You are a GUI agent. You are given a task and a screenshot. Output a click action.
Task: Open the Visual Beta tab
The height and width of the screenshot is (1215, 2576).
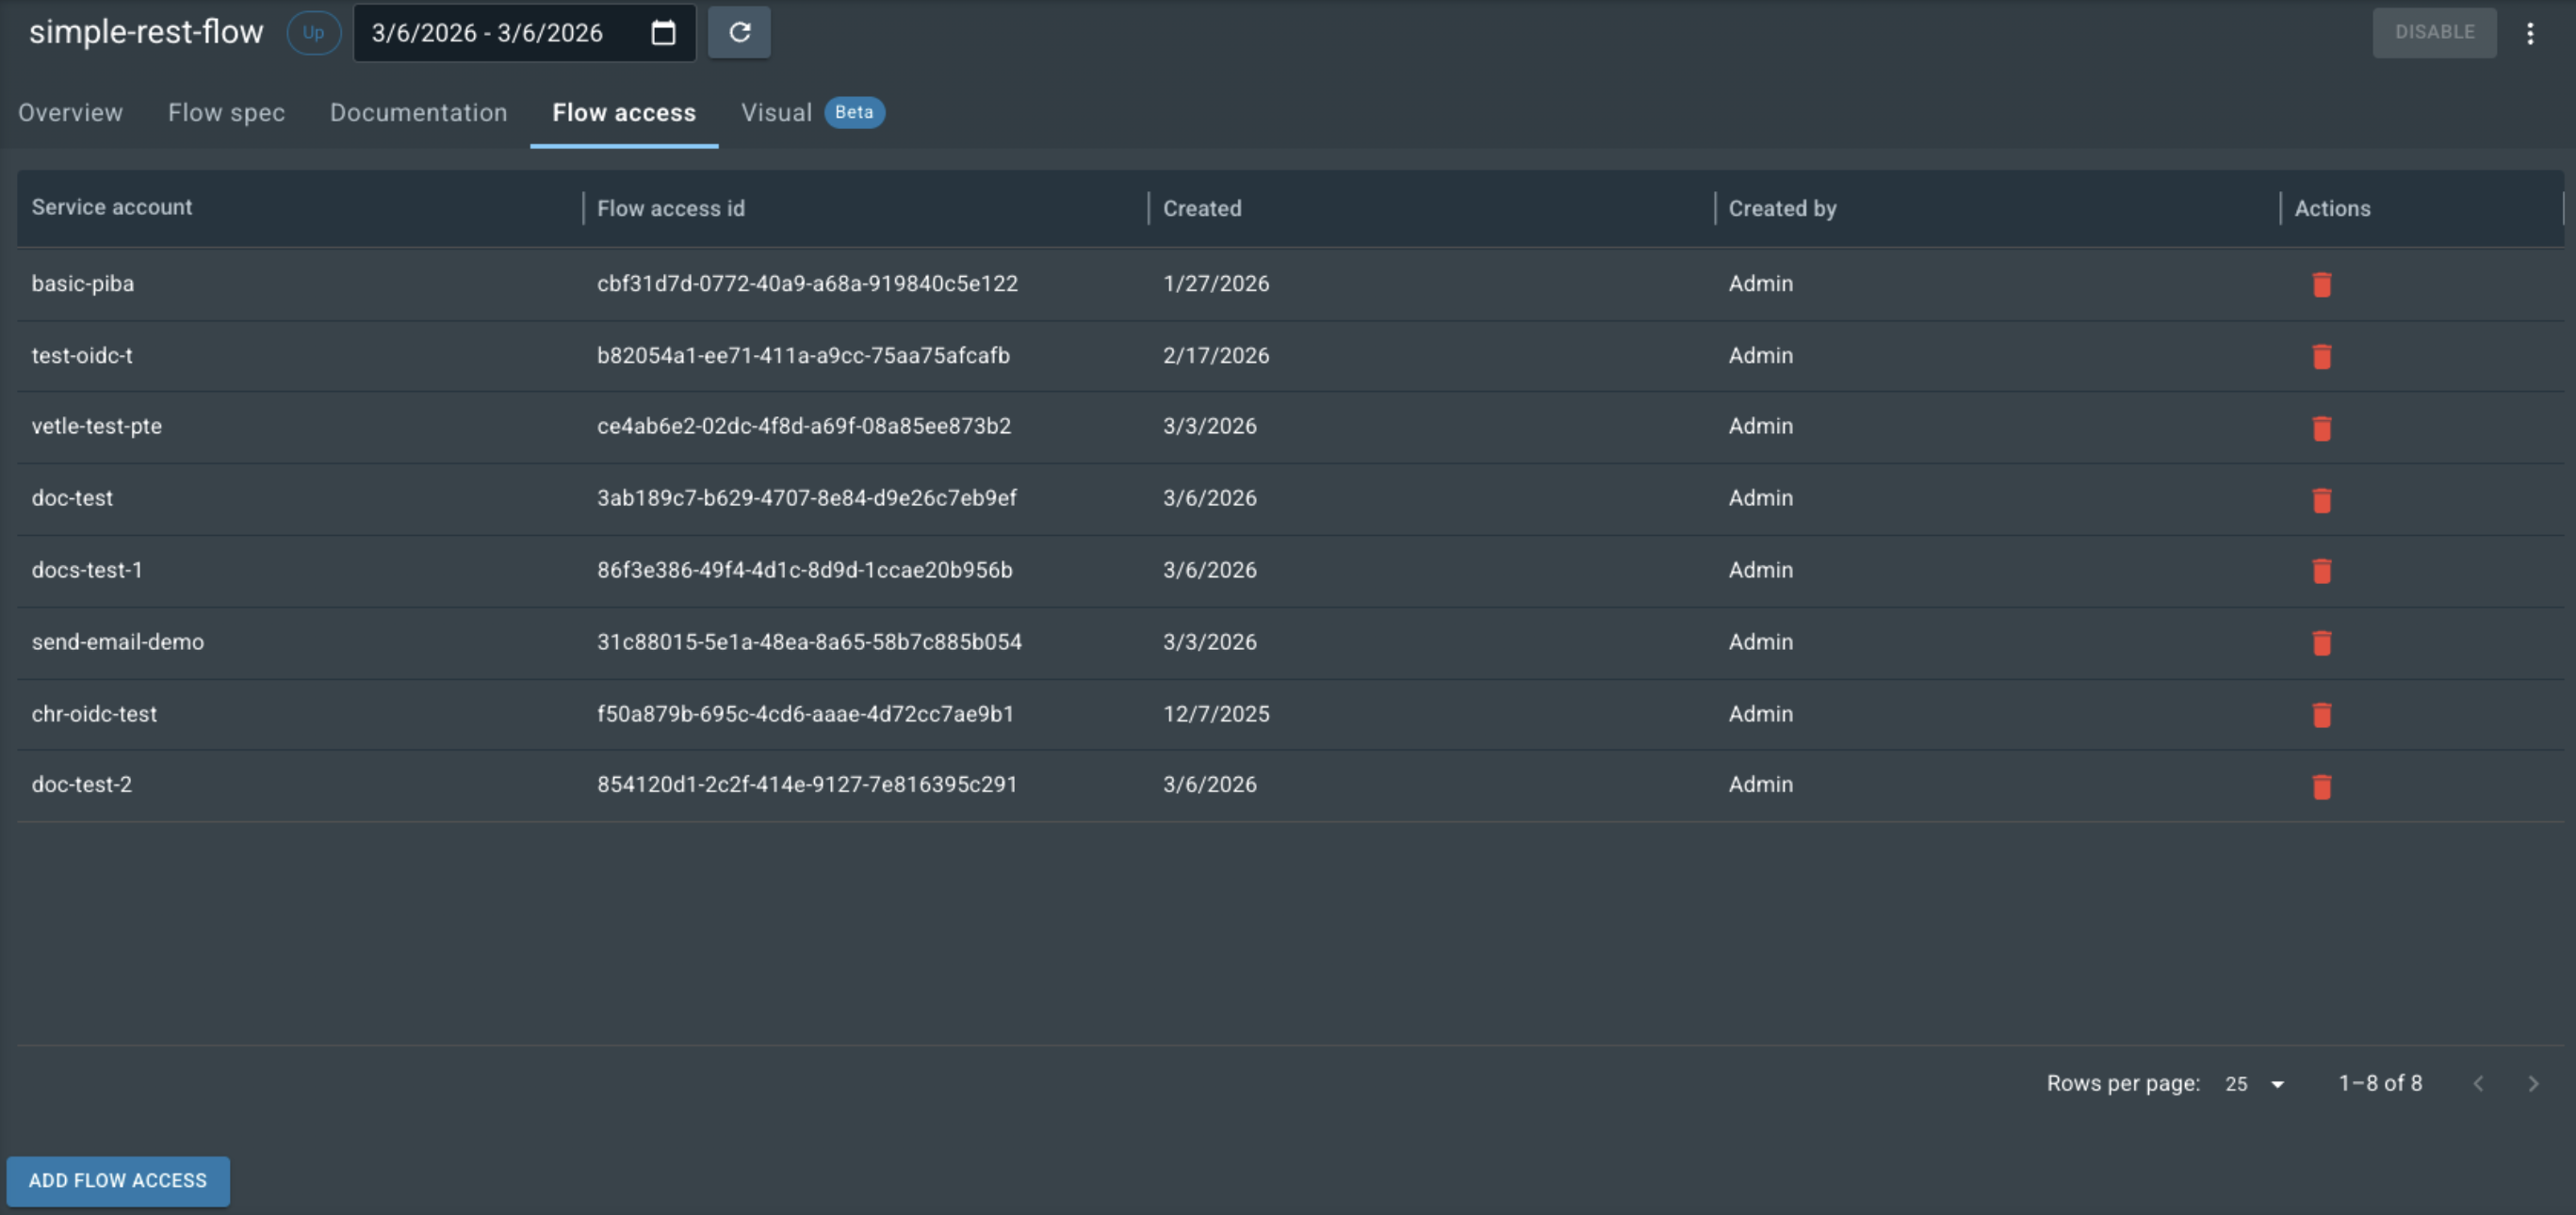(812, 113)
